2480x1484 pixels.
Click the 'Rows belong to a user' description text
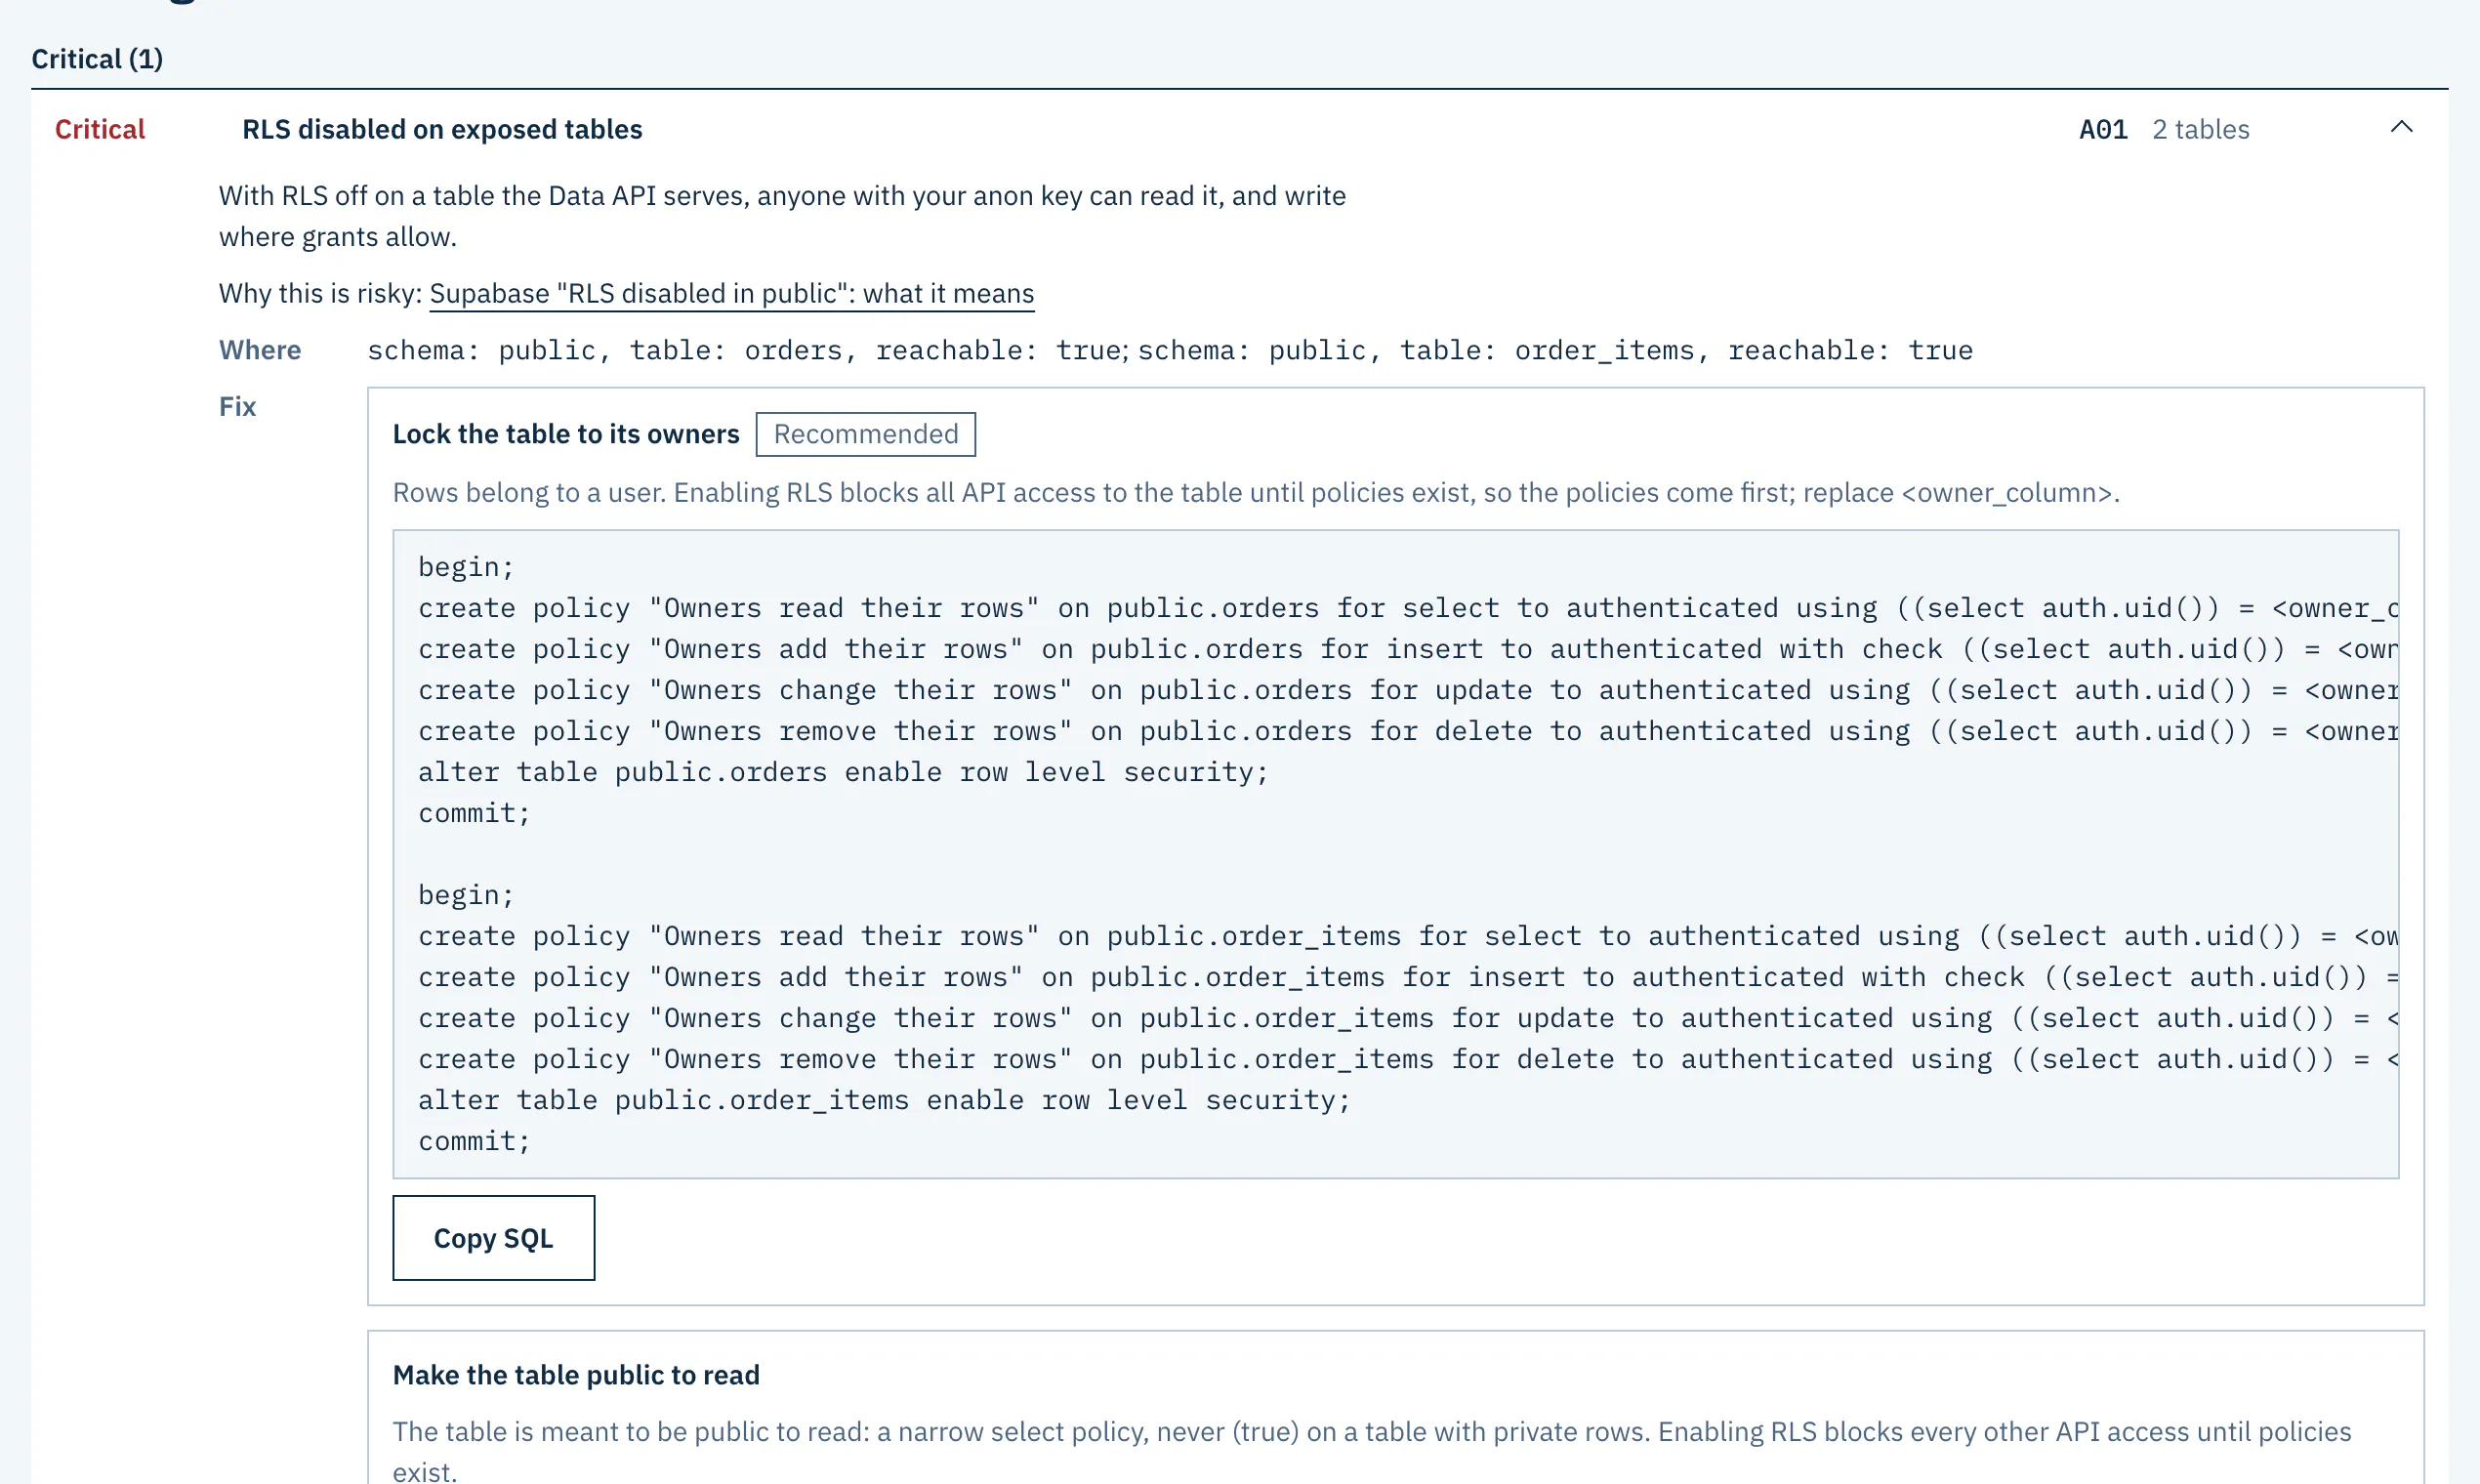1256,492
